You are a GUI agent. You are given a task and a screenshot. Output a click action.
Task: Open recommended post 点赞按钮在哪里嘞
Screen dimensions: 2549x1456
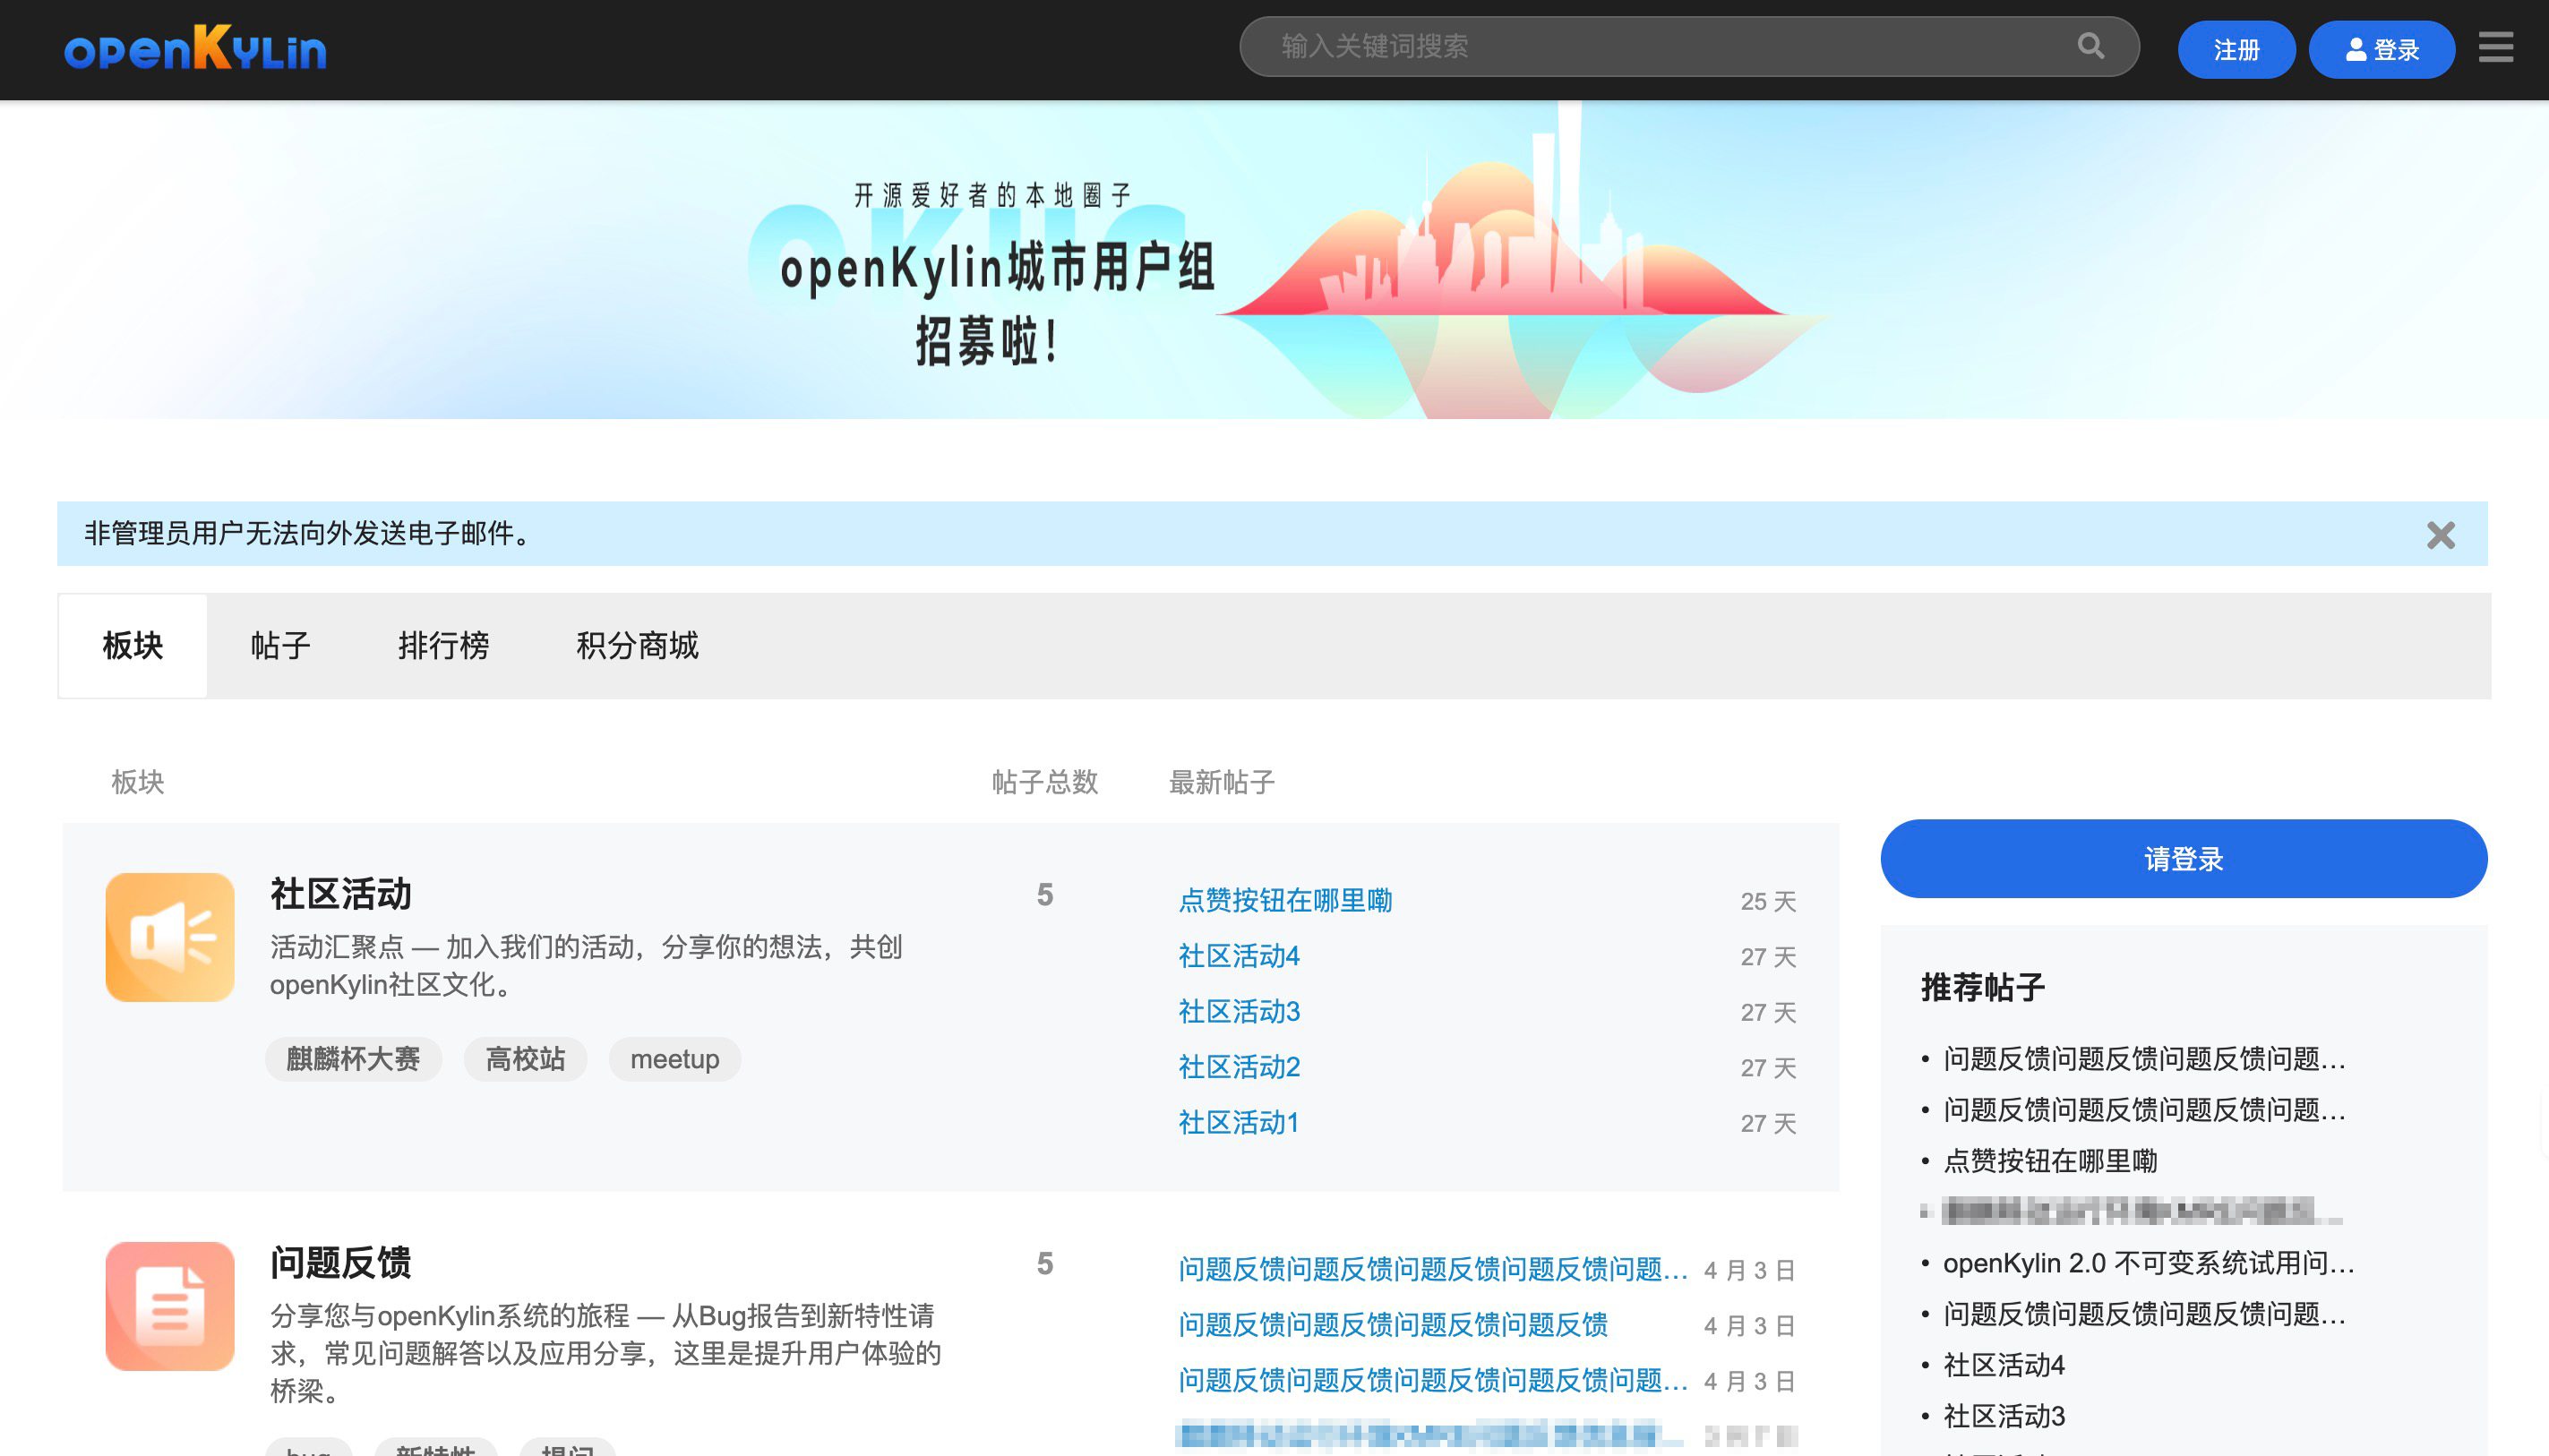coord(2050,1160)
